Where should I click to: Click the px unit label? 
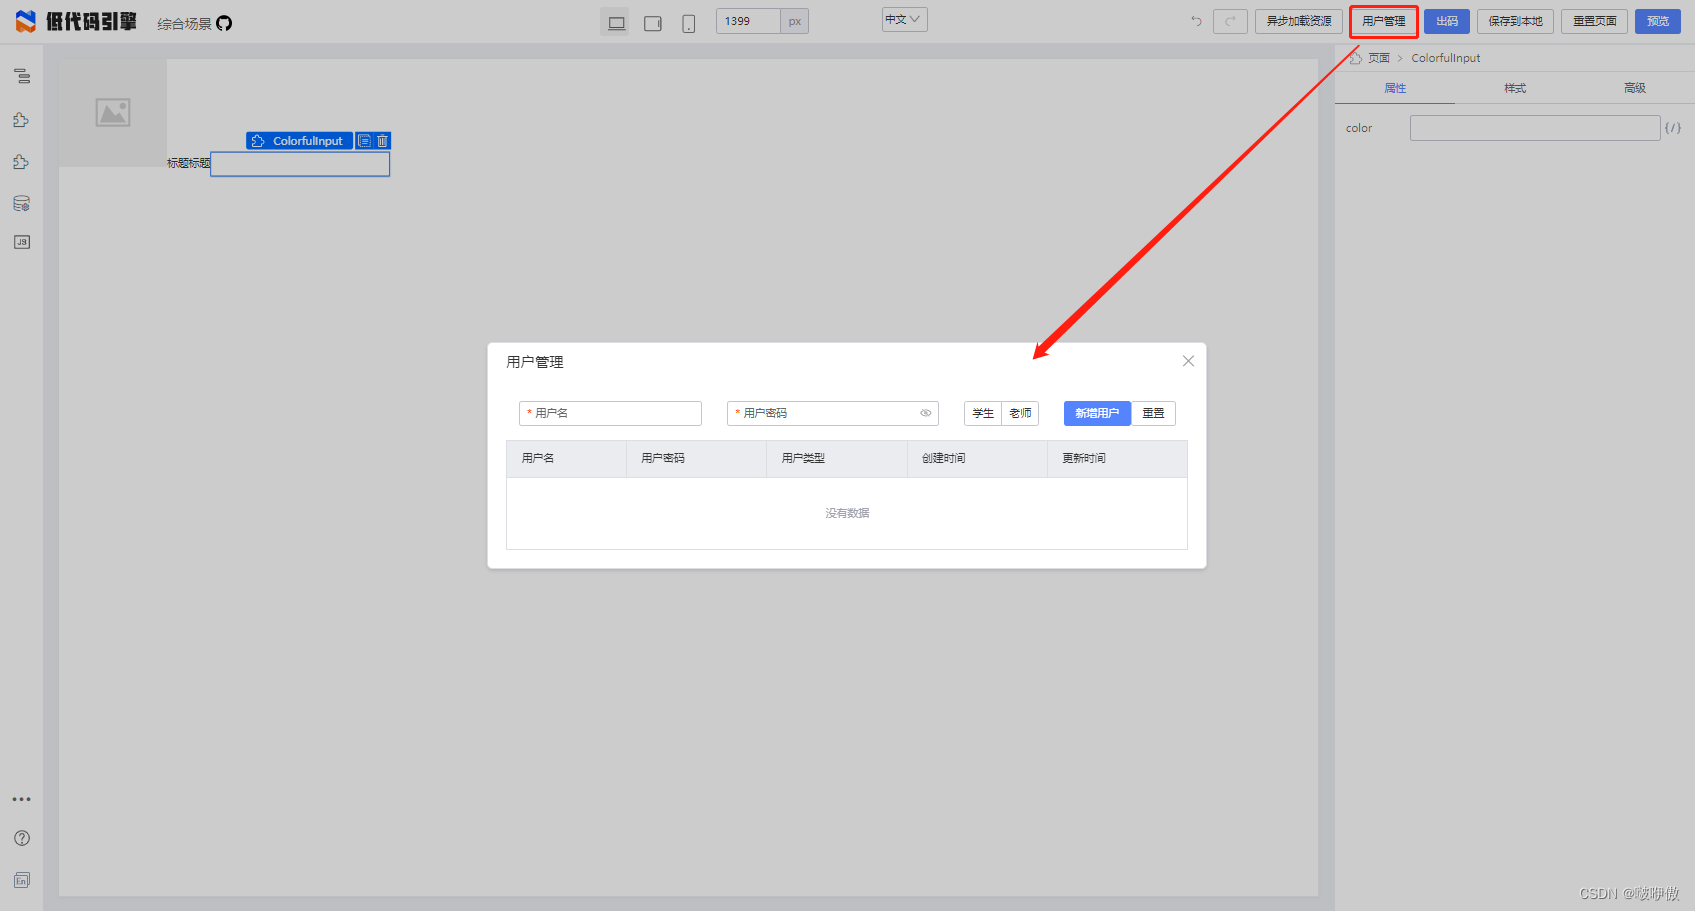[x=795, y=21]
